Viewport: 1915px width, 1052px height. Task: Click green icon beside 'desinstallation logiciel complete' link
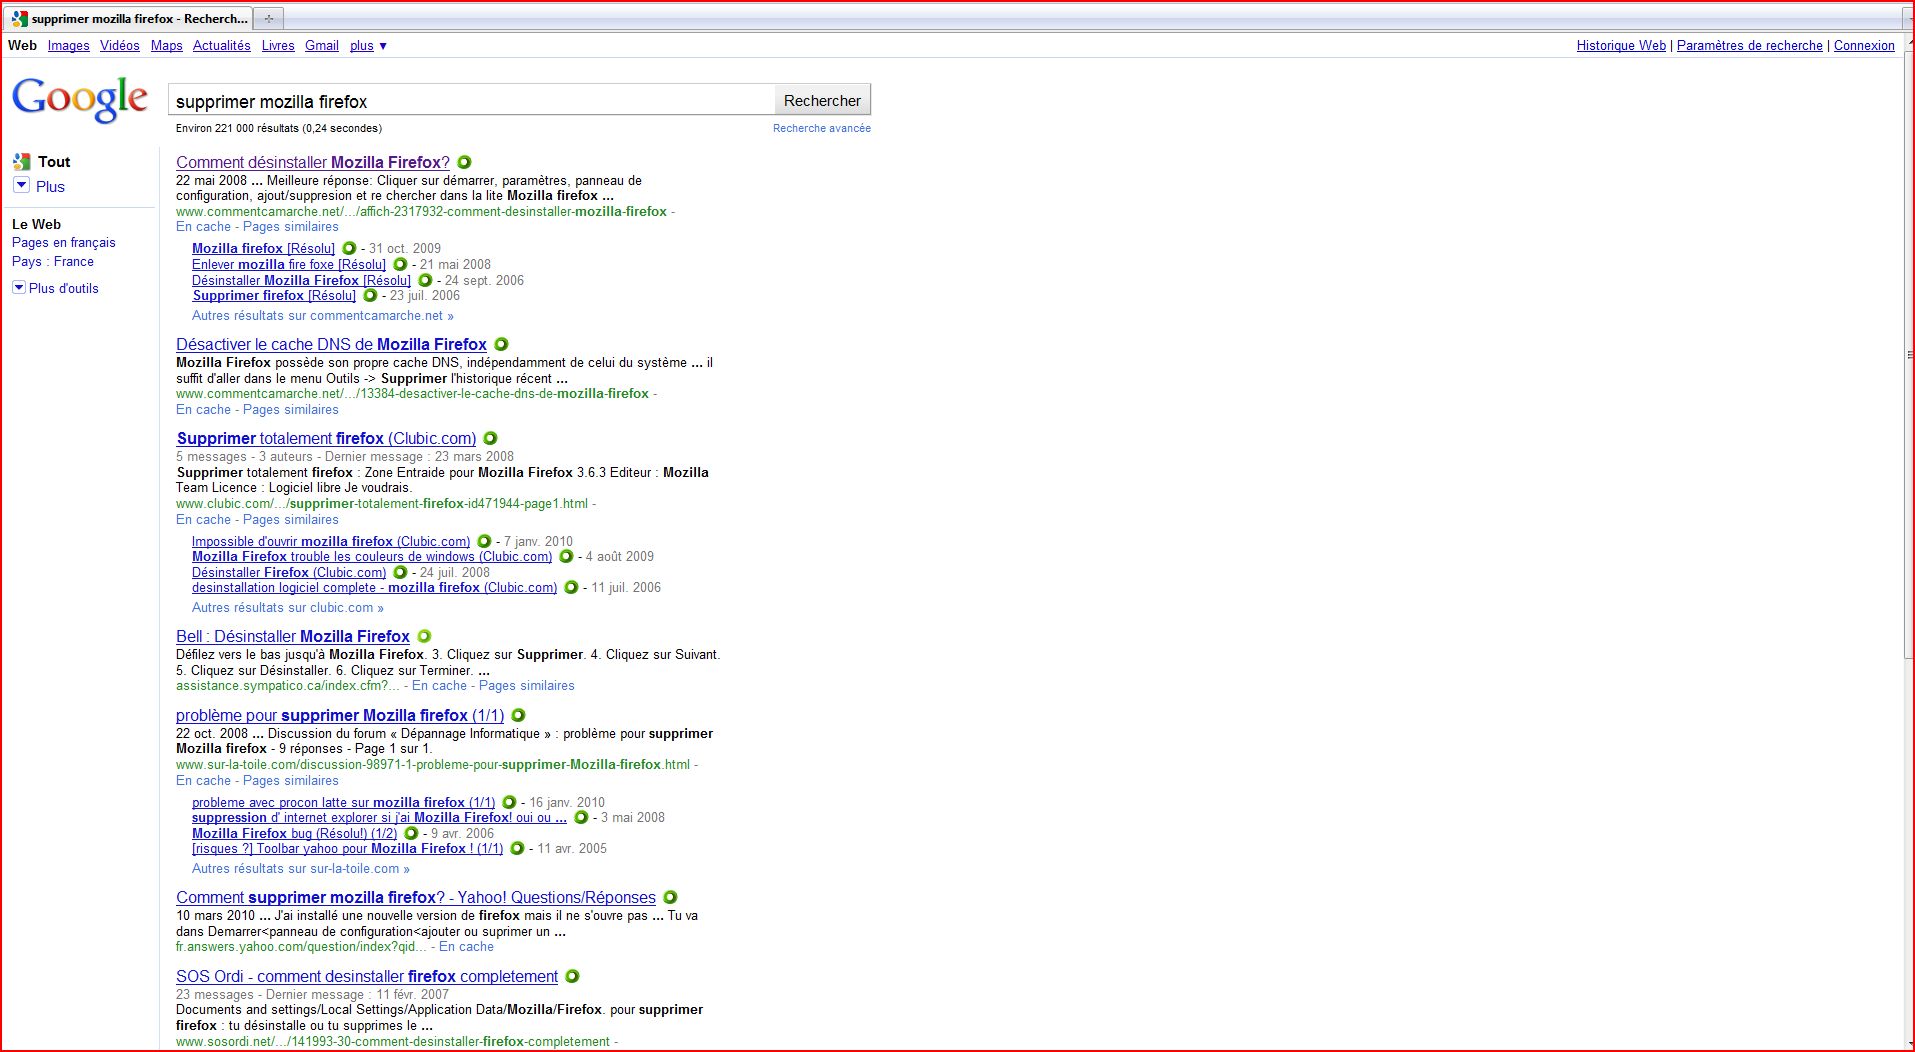(x=571, y=587)
